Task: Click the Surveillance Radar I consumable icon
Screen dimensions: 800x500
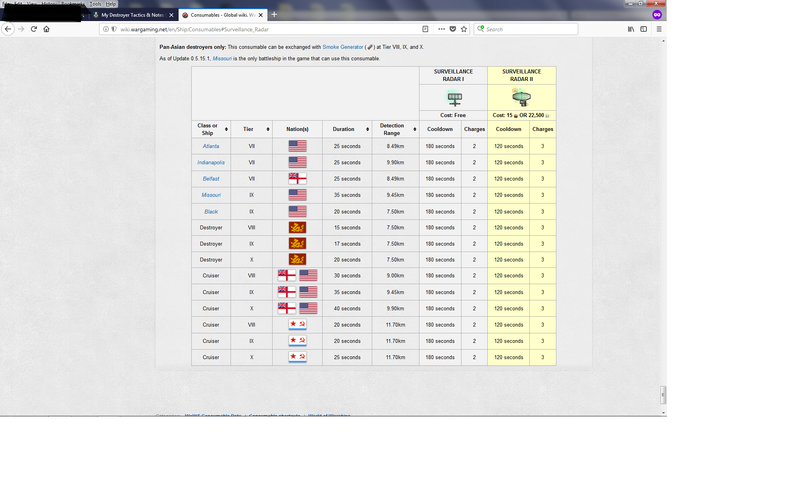Action: [455, 99]
